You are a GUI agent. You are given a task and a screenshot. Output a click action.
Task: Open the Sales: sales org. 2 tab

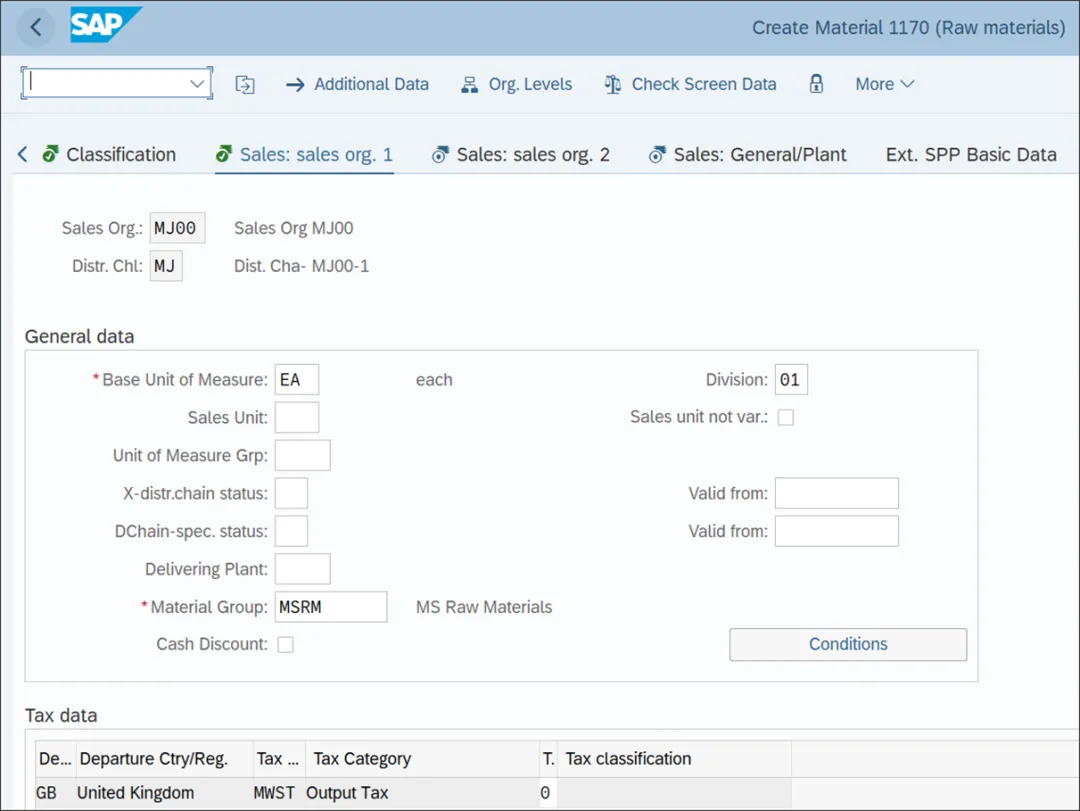(x=533, y=154)
